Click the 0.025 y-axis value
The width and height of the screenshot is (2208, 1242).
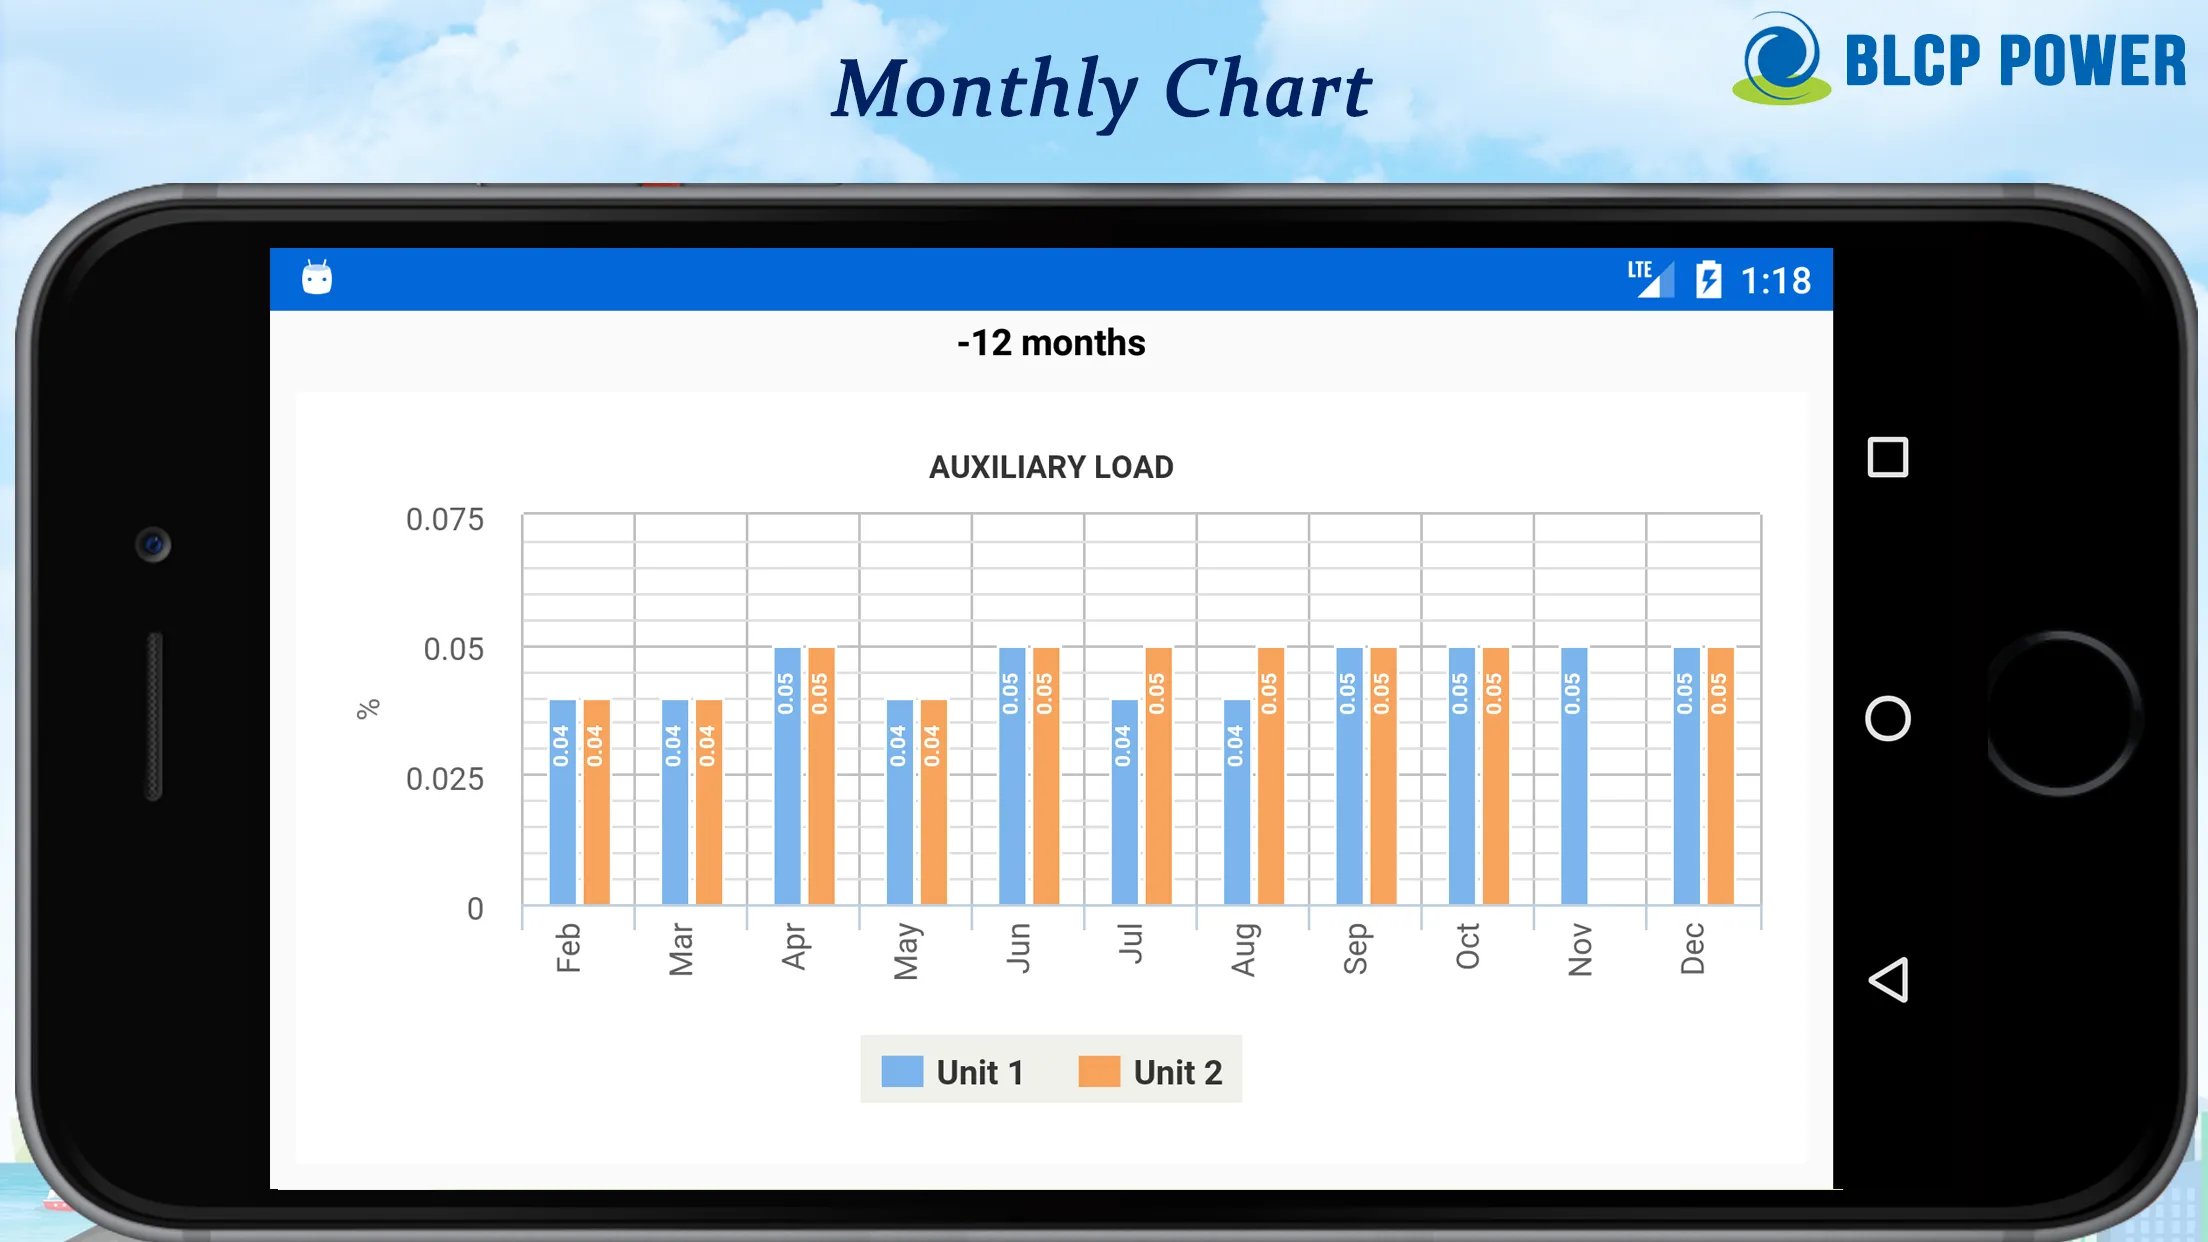444,779
